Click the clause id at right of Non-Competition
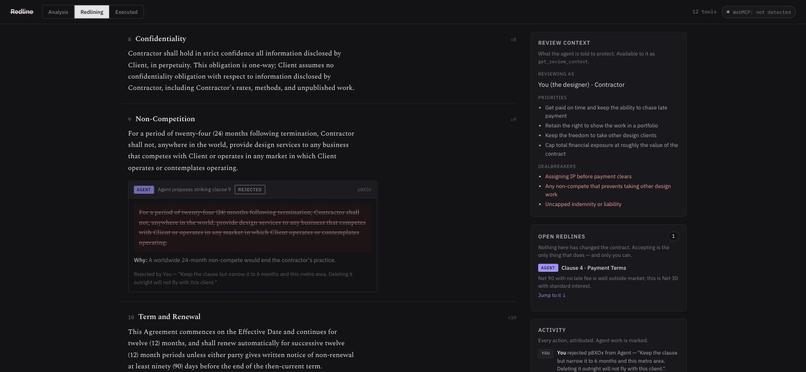This screenshot has width=806, height=372. (x=513, y=120)
